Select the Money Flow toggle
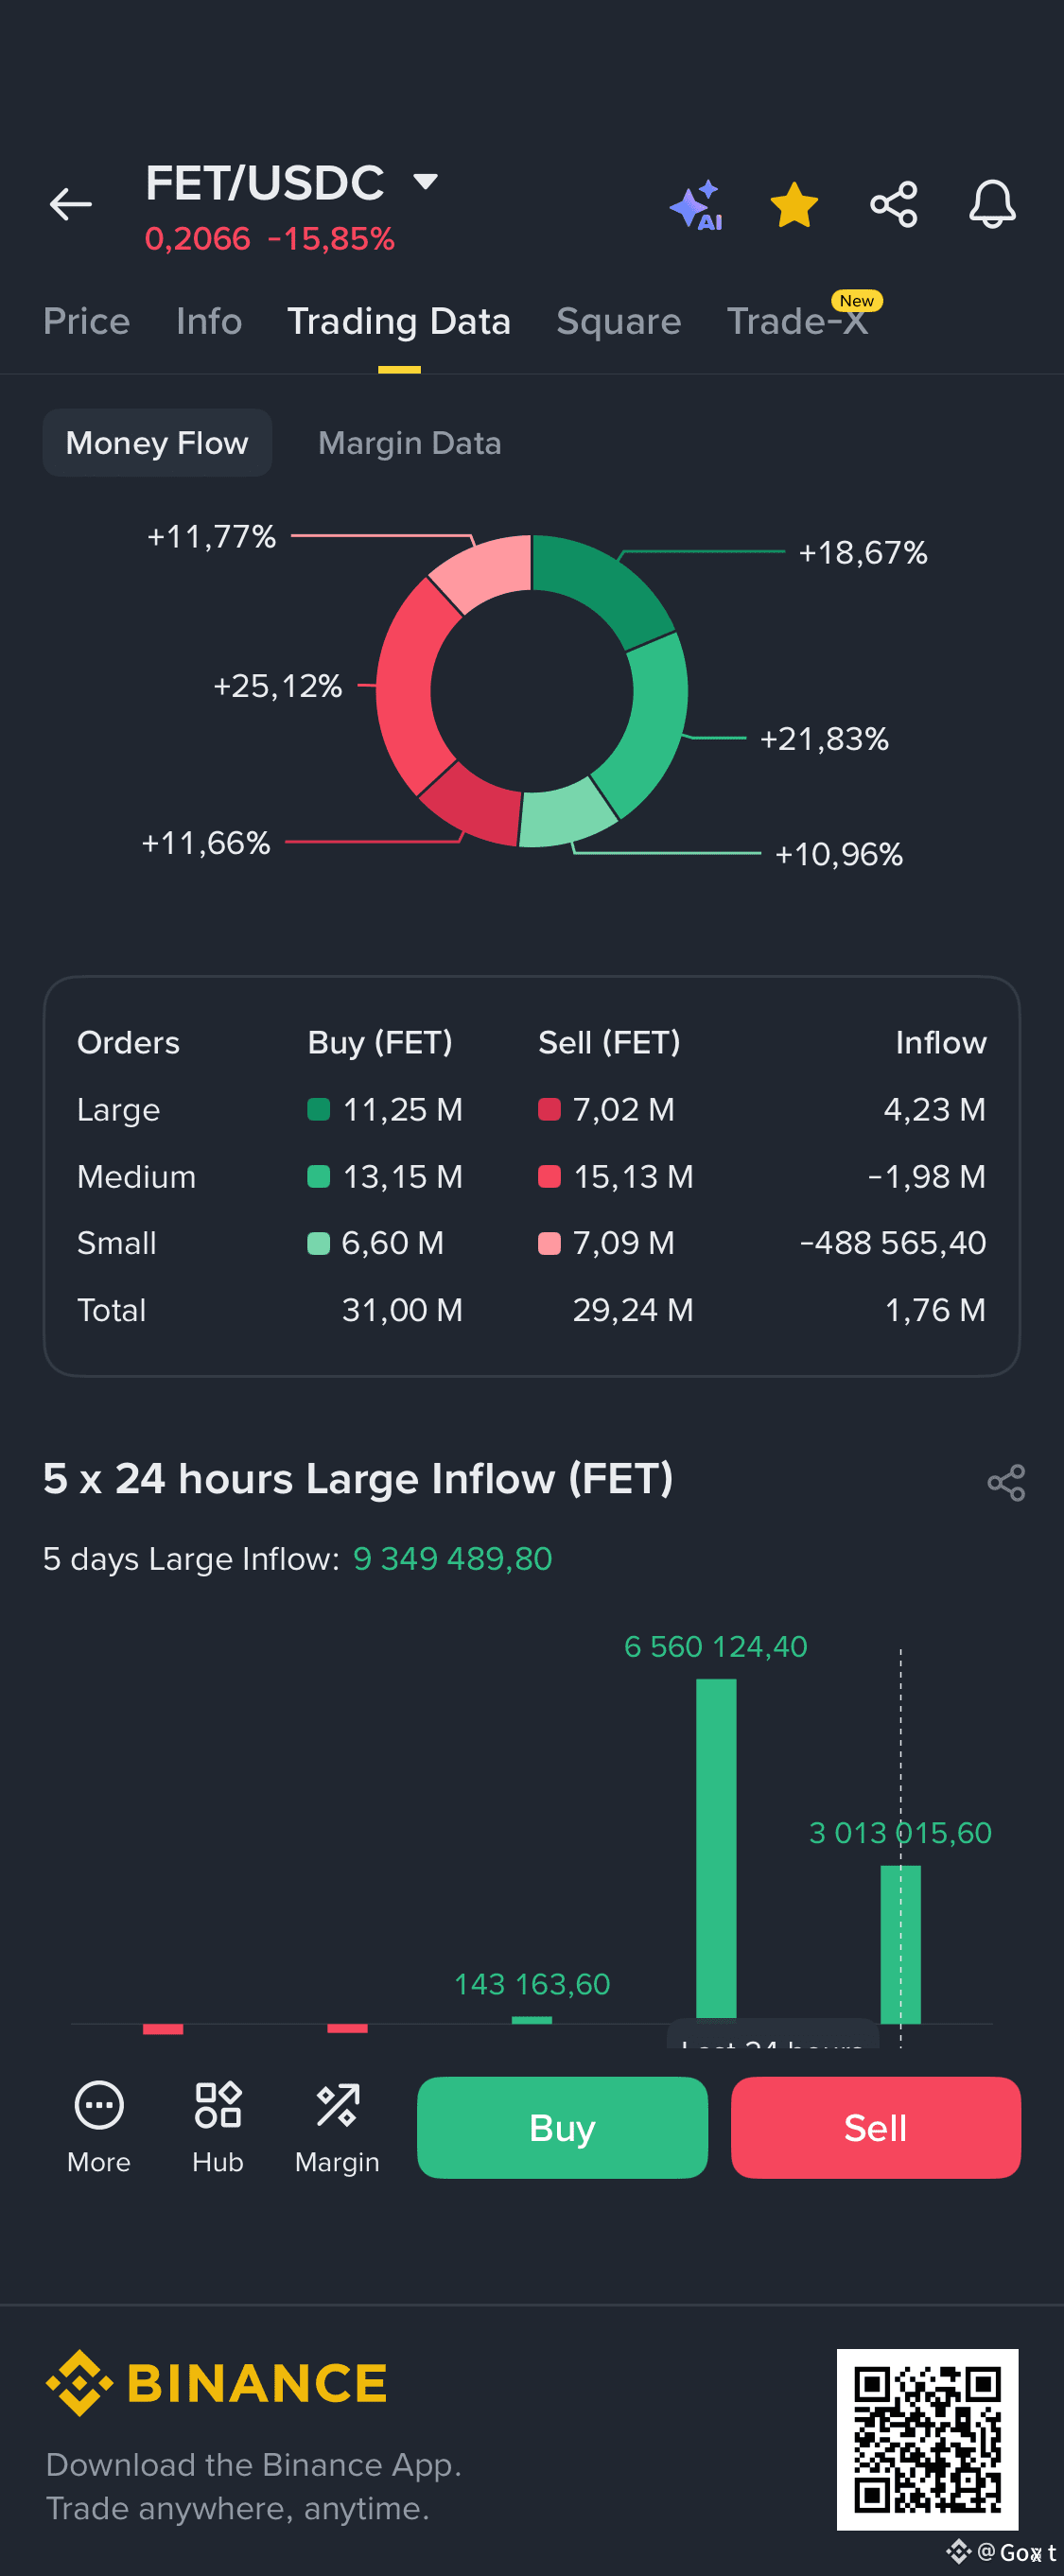1064x2576 pixels. click(157, 442)
